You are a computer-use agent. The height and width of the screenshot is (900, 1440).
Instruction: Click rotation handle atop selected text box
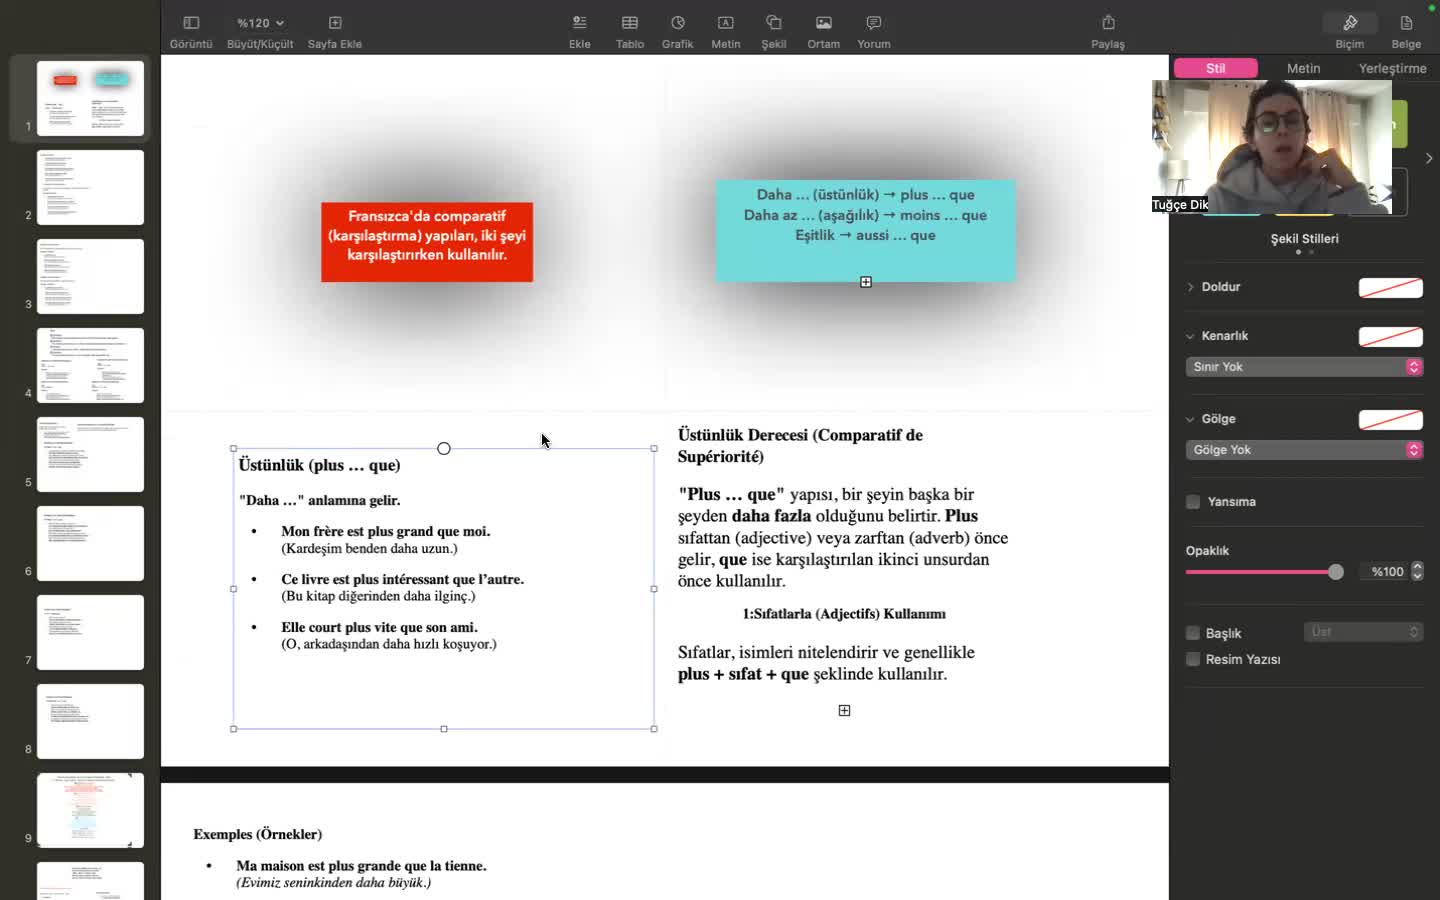coord(444,448)
